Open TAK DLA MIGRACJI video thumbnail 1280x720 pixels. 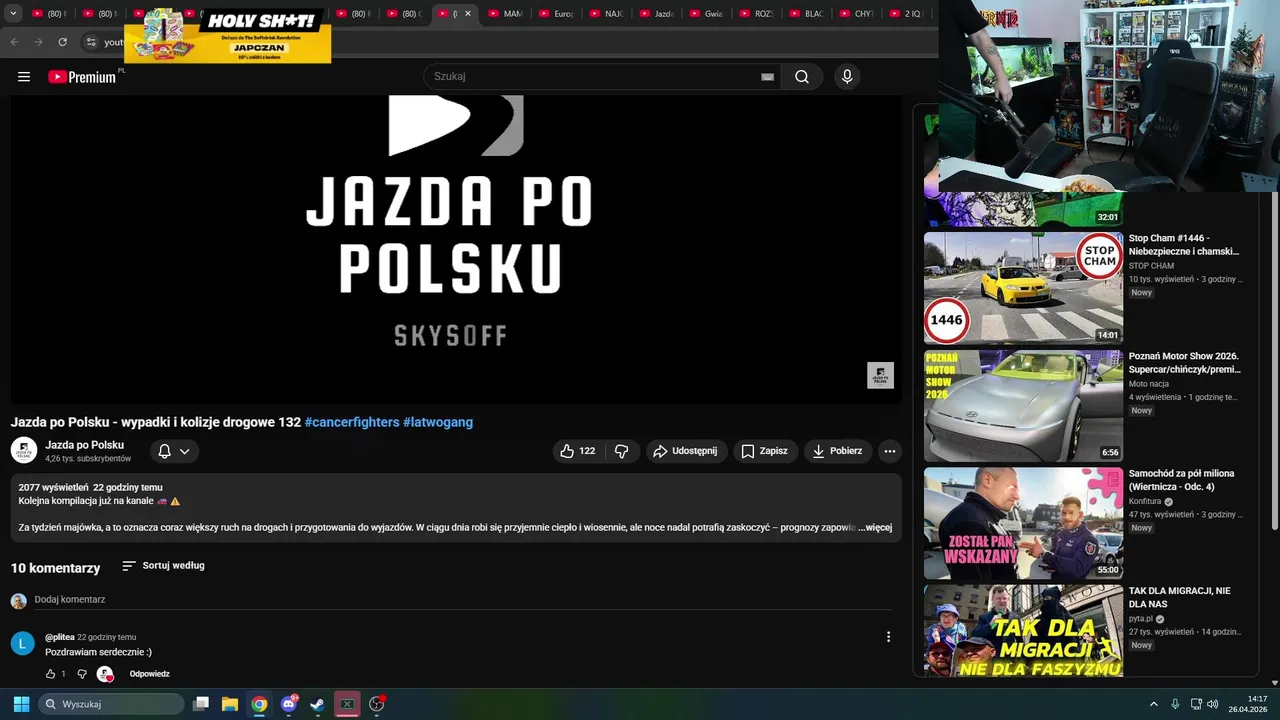pos(1023,631)
